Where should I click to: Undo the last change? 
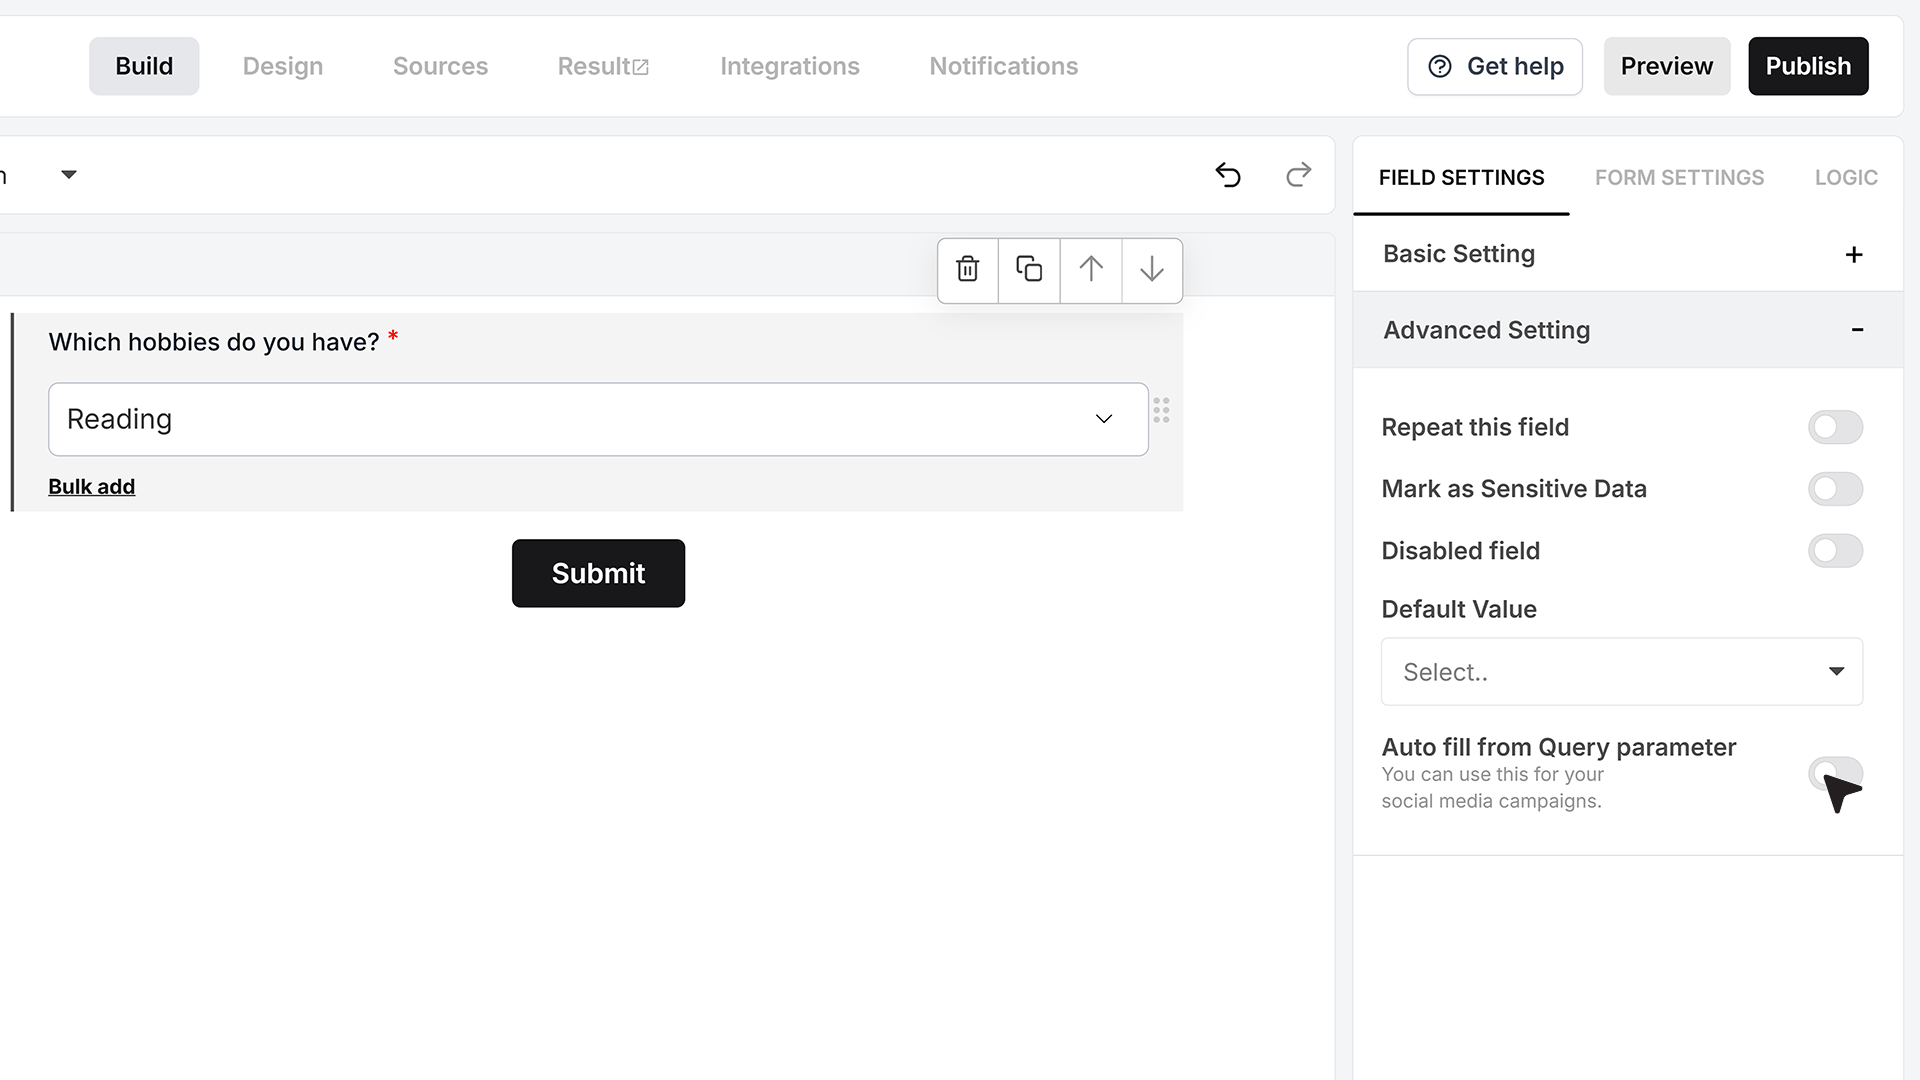tap(1228, 175)
